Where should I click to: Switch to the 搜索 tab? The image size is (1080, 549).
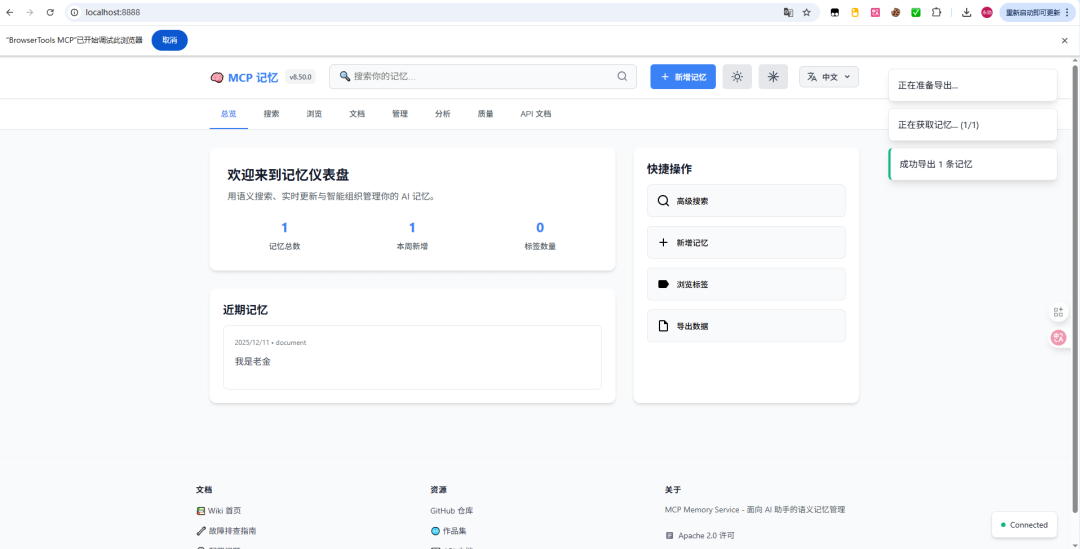(271, 114)
